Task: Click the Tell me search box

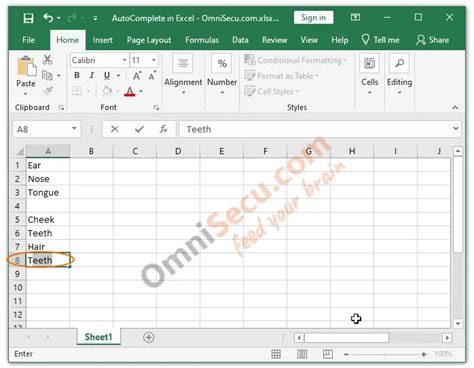Action: point(380,40)
